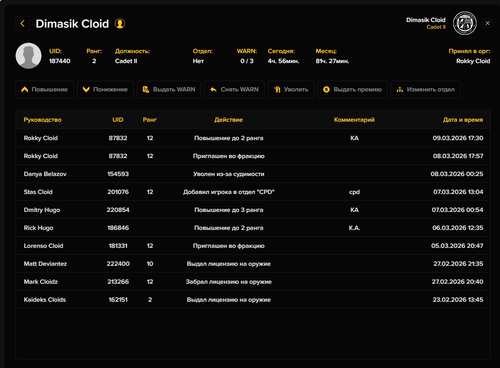The height and width of the screenshot is (368, 500).
Task: Click Rokky Cloid under Принял в орг
Action: click(x=473, y=61)
